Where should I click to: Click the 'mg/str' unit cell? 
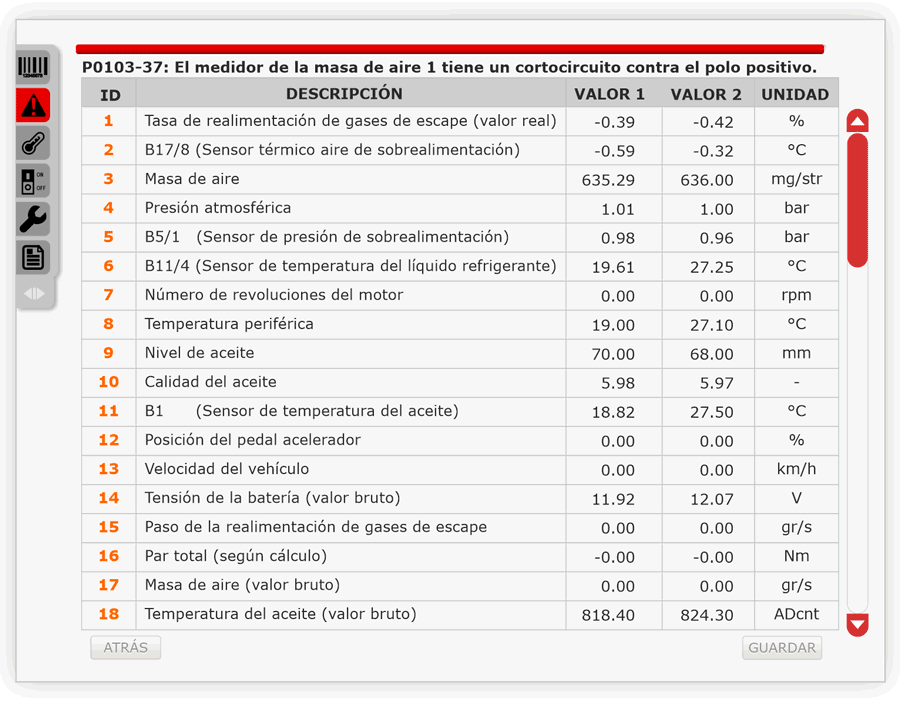[796, 180]
